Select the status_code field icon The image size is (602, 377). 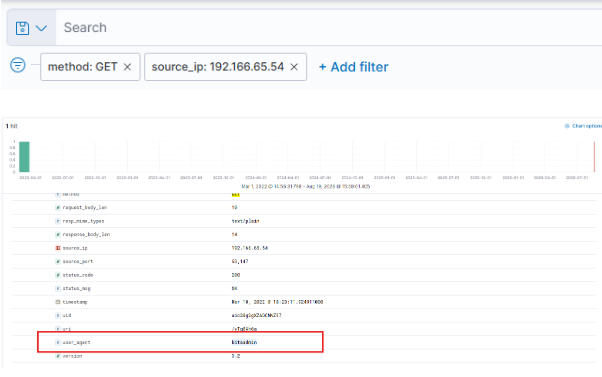[x=58, y=275]
